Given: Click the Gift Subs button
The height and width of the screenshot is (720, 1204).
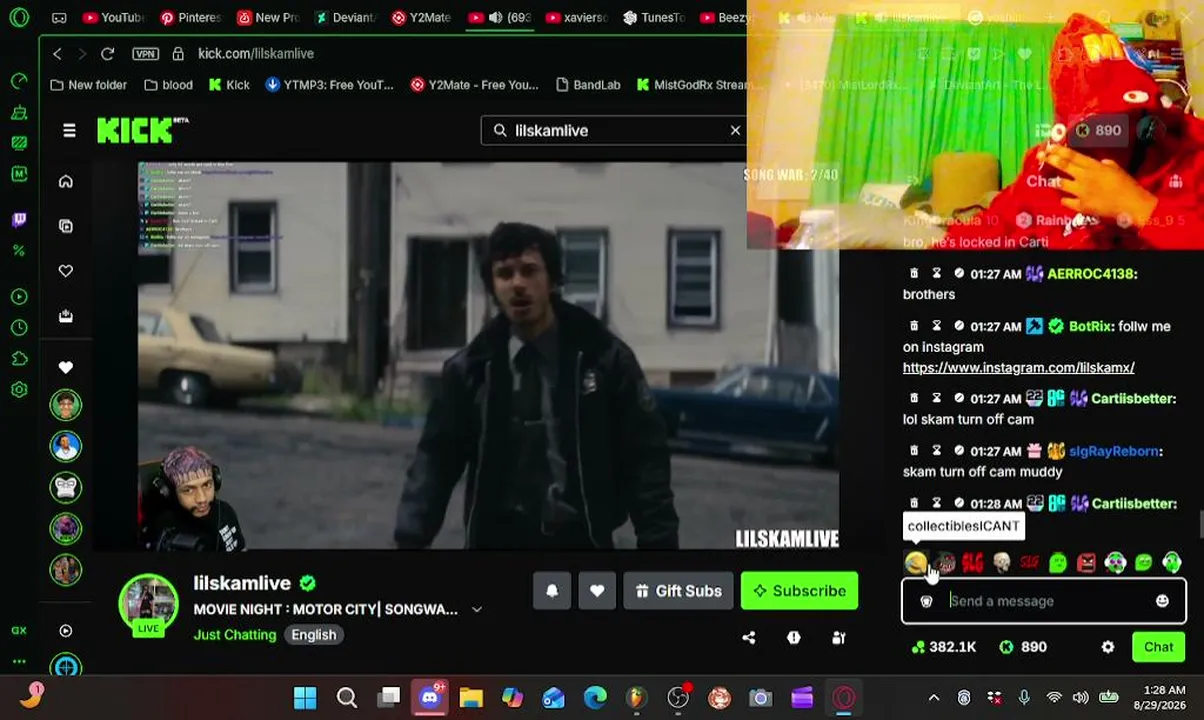Looking at the screenshot, I should (x=678, y=591).
